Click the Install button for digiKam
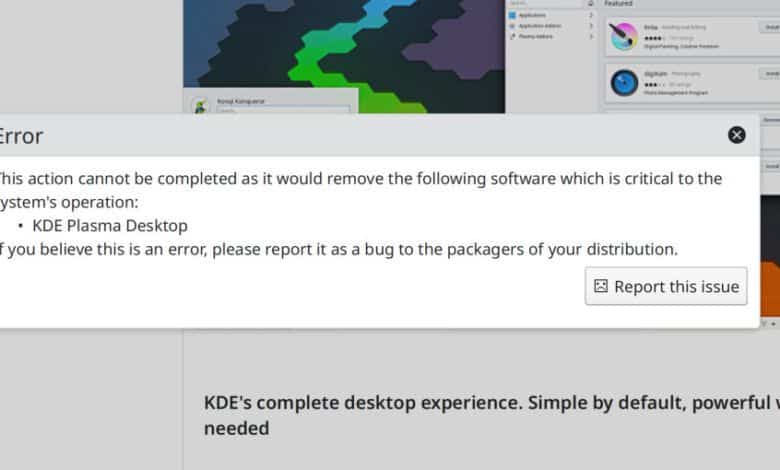 point(771,74)
